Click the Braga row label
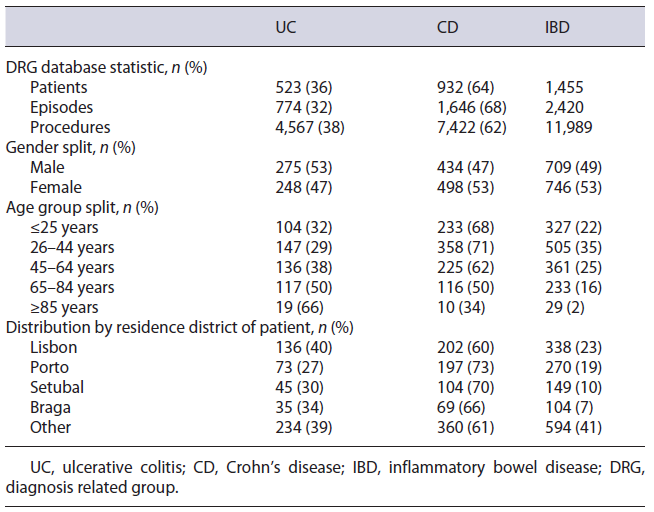The height and width of the screenshot is (512, 654). coord(50,407)
